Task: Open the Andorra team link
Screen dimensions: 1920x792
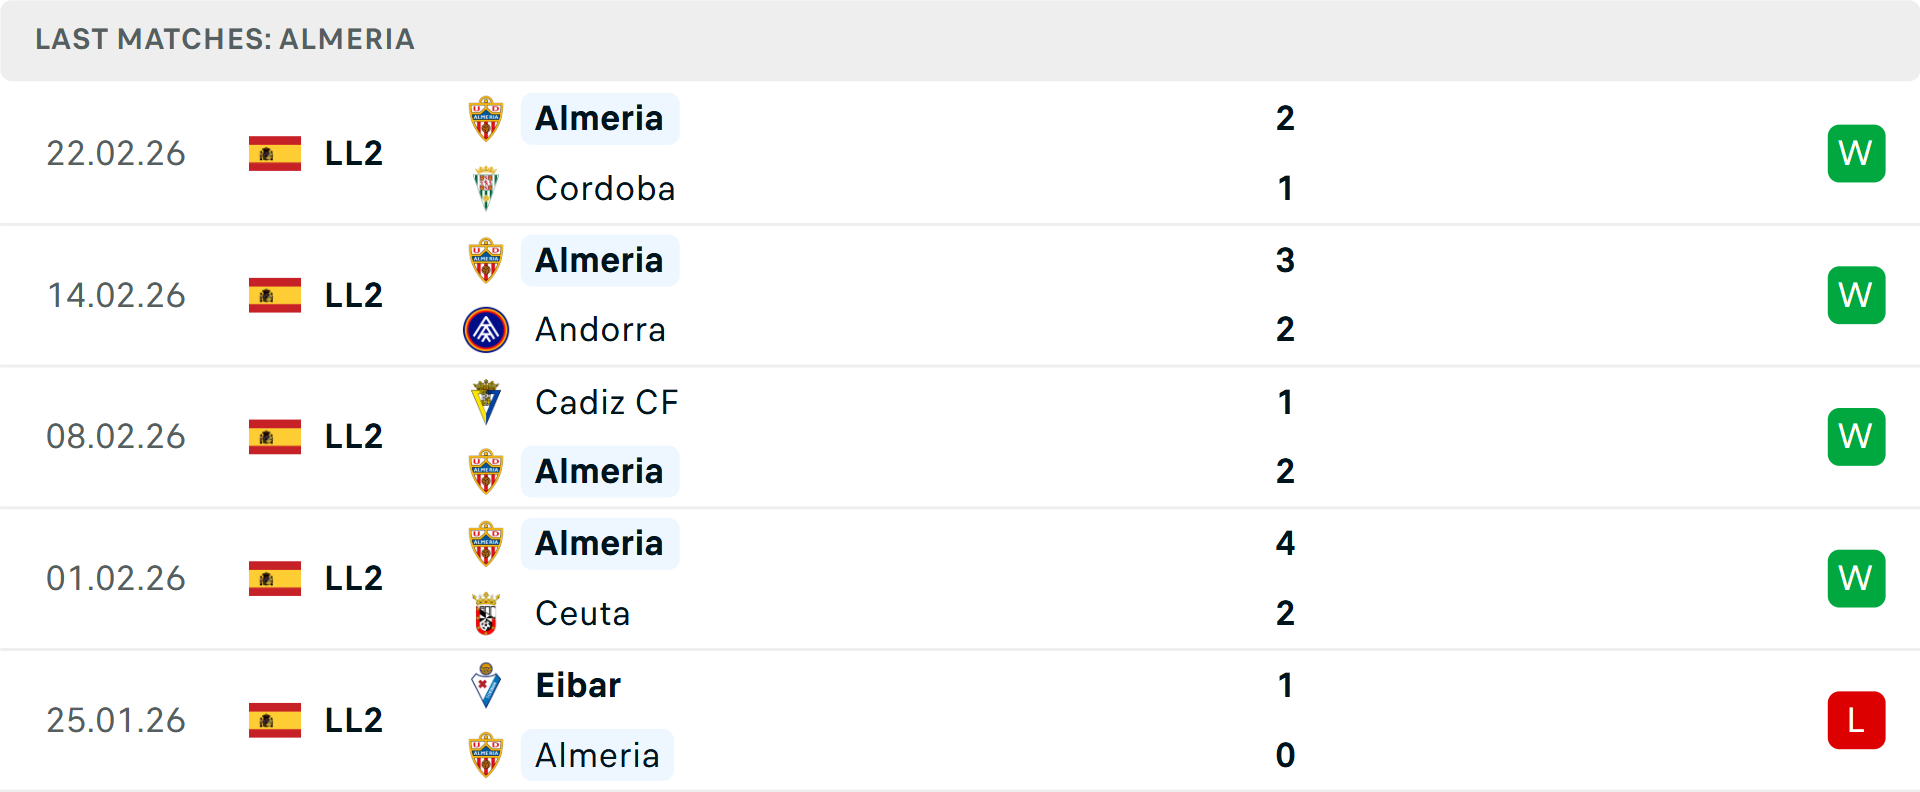Action: pyautogui.click(x=600, y=330)
